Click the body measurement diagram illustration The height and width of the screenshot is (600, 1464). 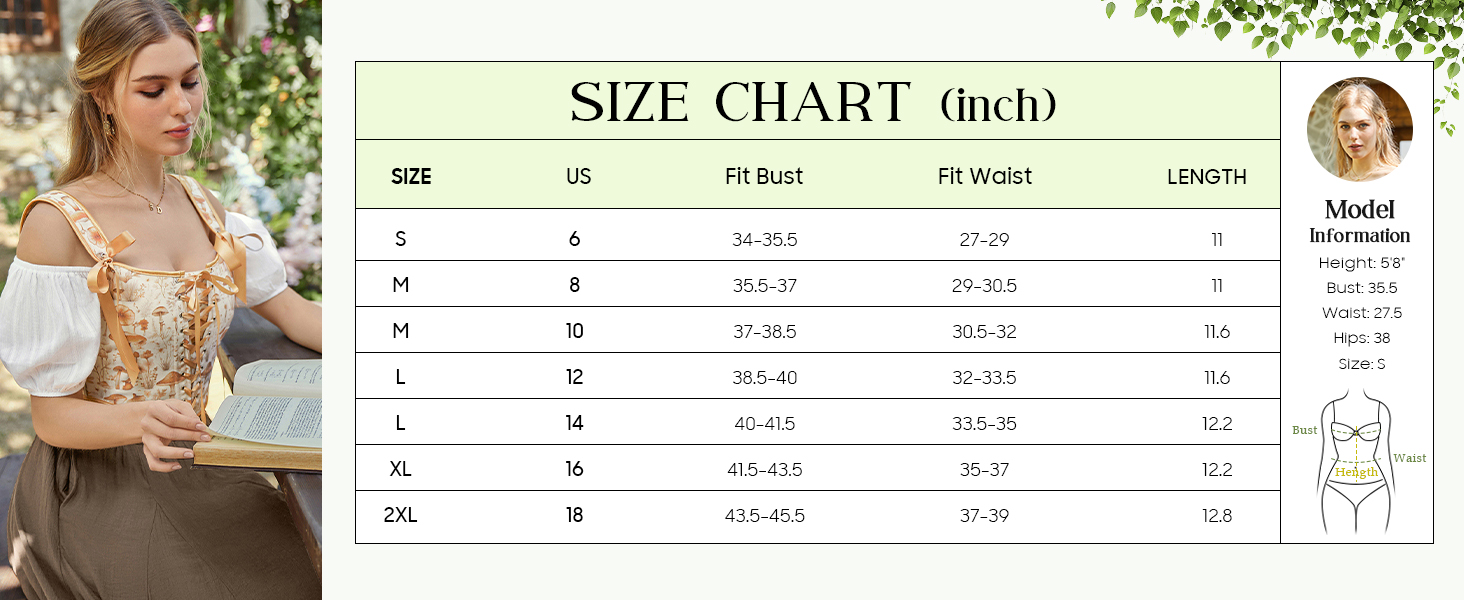(x=1359, y=464)
